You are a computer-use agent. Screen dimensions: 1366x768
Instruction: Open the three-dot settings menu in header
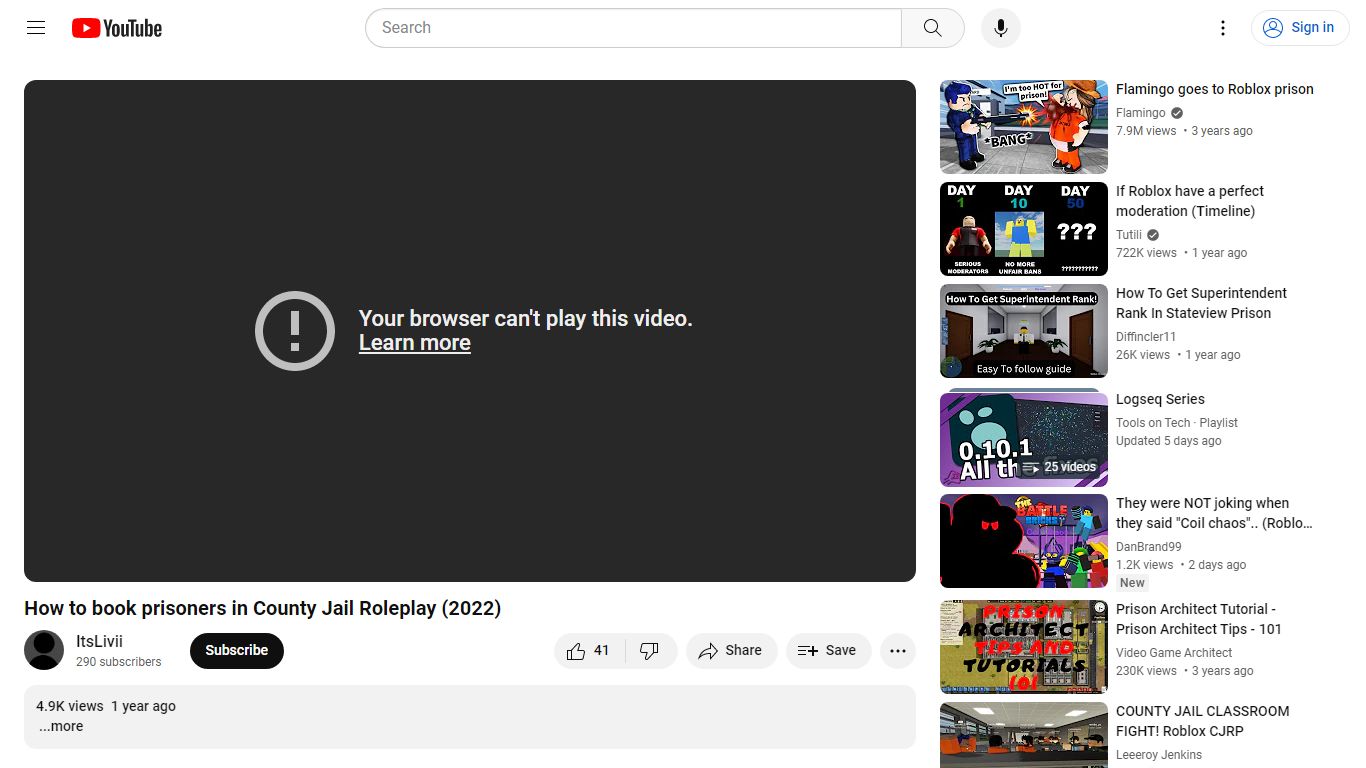coord(1222,28)
